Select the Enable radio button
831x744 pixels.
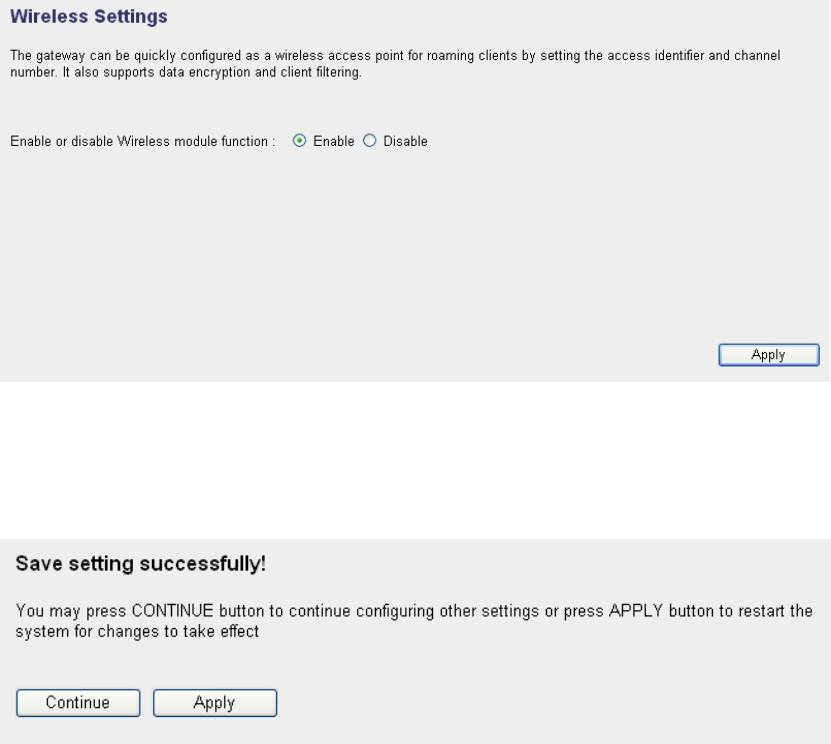(299, 142)
